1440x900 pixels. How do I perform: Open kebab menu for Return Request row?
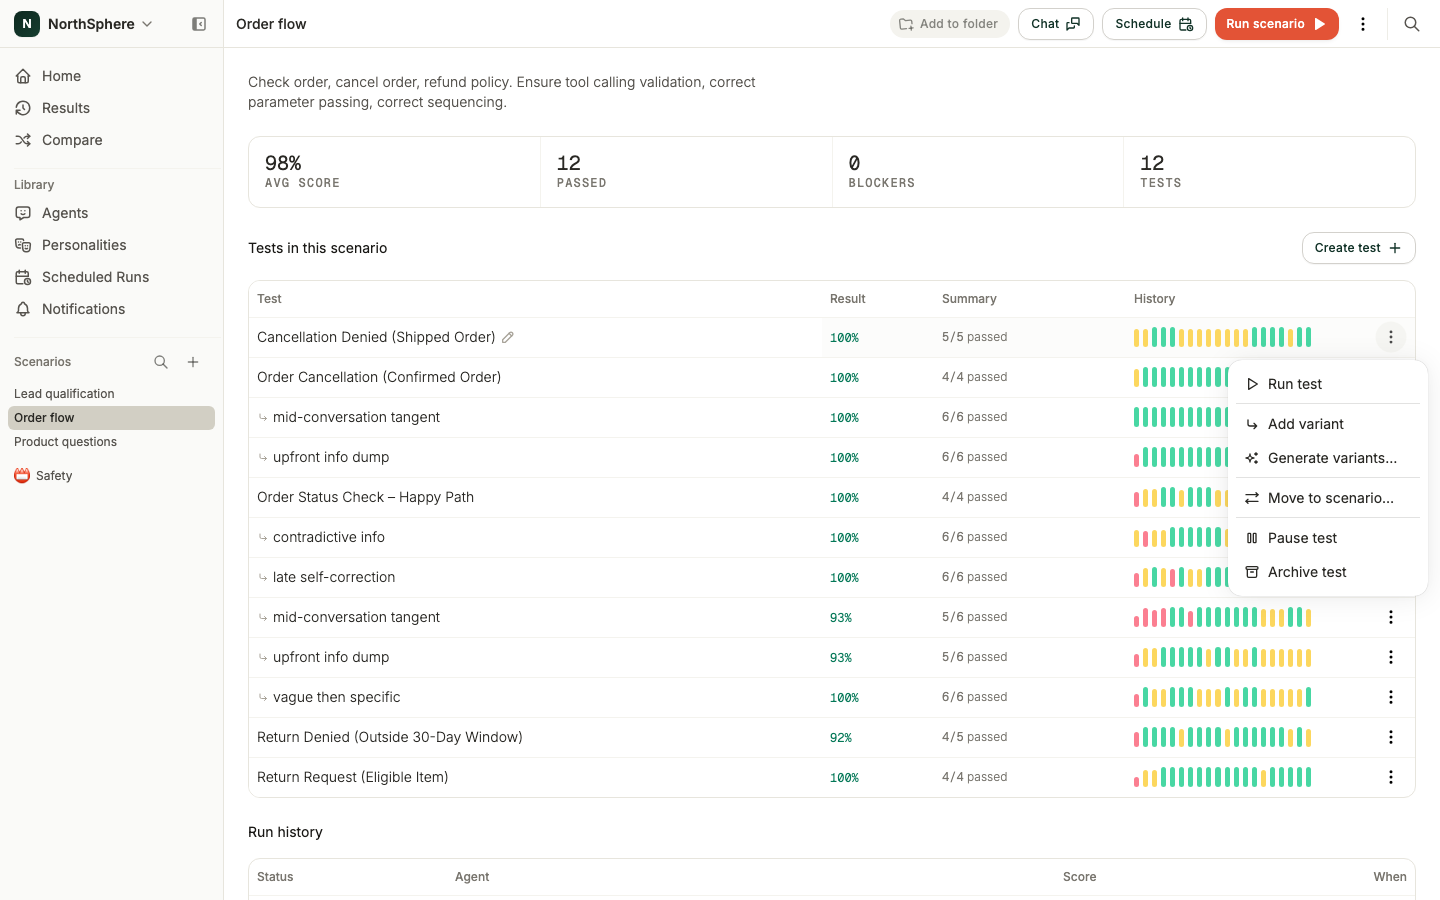(1391, 777)
